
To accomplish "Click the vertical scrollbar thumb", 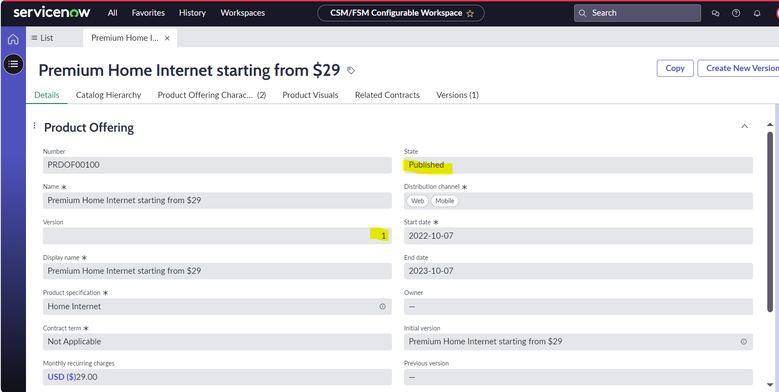I will tap(770, 222).
